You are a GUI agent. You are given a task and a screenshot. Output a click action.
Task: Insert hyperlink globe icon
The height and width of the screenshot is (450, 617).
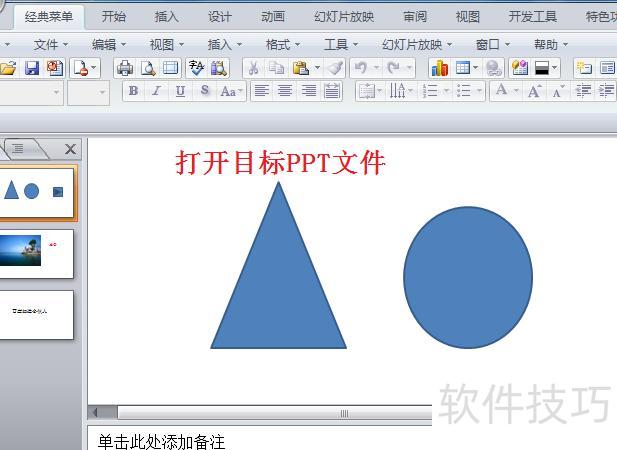click(493, 68)
